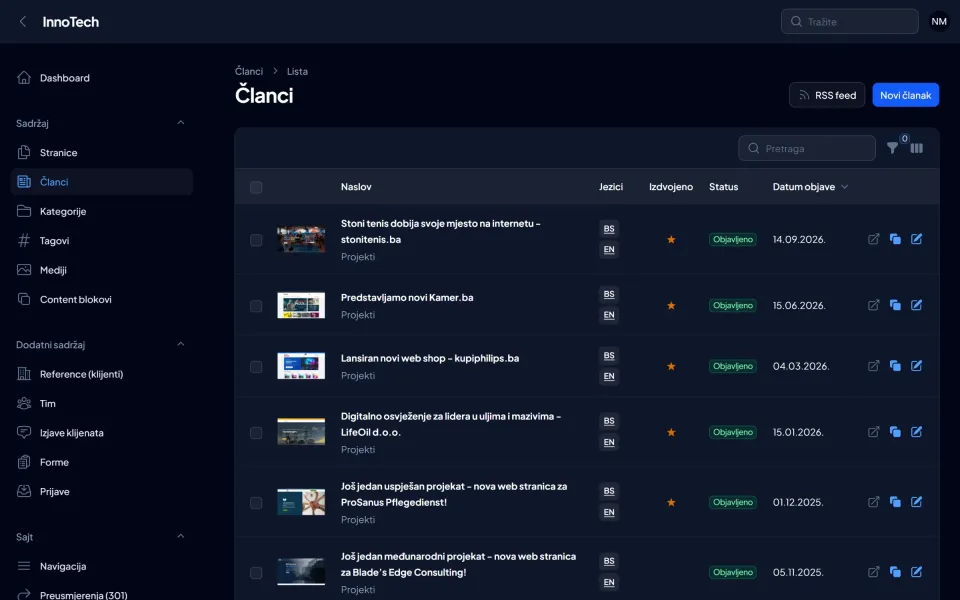960x600 pixels.
Task: Open Forme in sidebar
Action: point(102,462)
